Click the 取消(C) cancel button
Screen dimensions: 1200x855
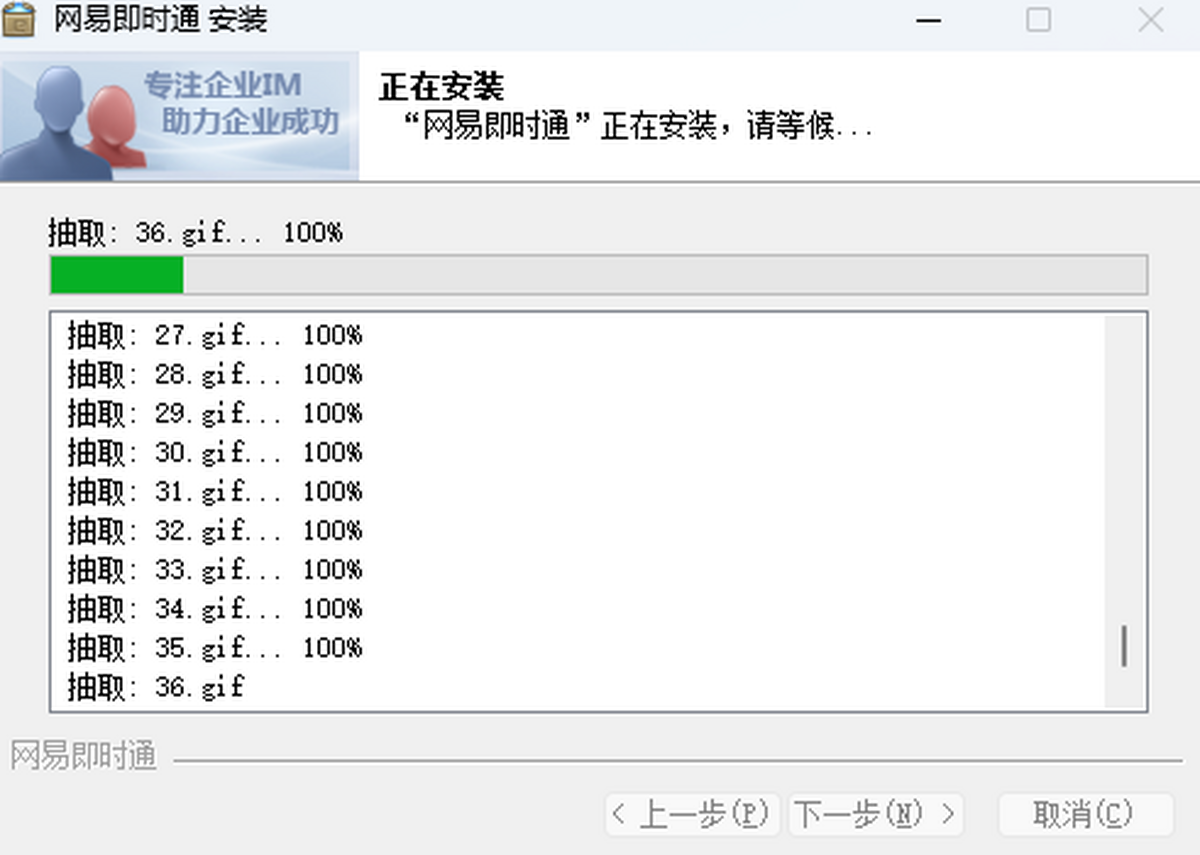click(1085, 814)
